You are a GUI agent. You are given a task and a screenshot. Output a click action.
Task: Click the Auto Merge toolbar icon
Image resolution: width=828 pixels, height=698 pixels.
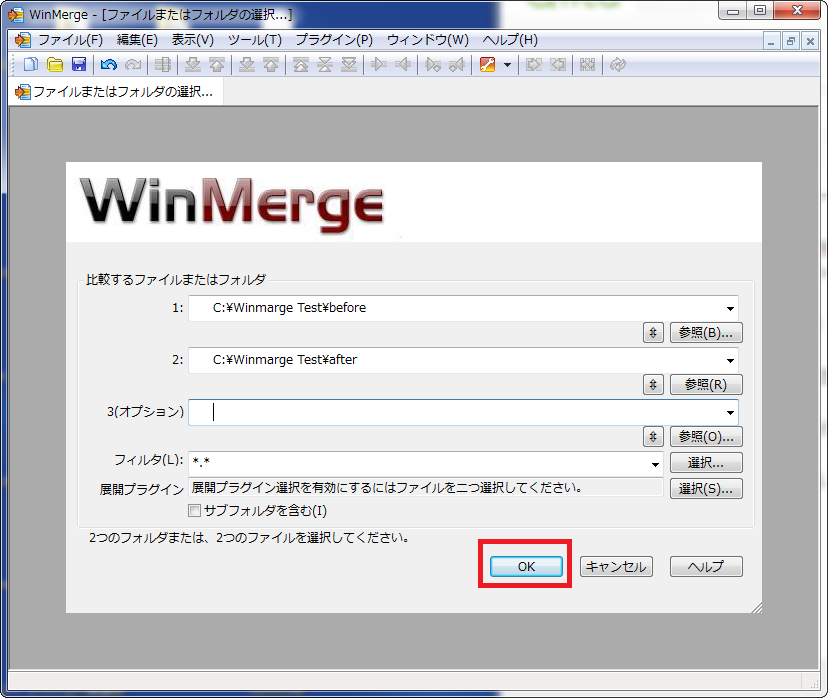587,64
